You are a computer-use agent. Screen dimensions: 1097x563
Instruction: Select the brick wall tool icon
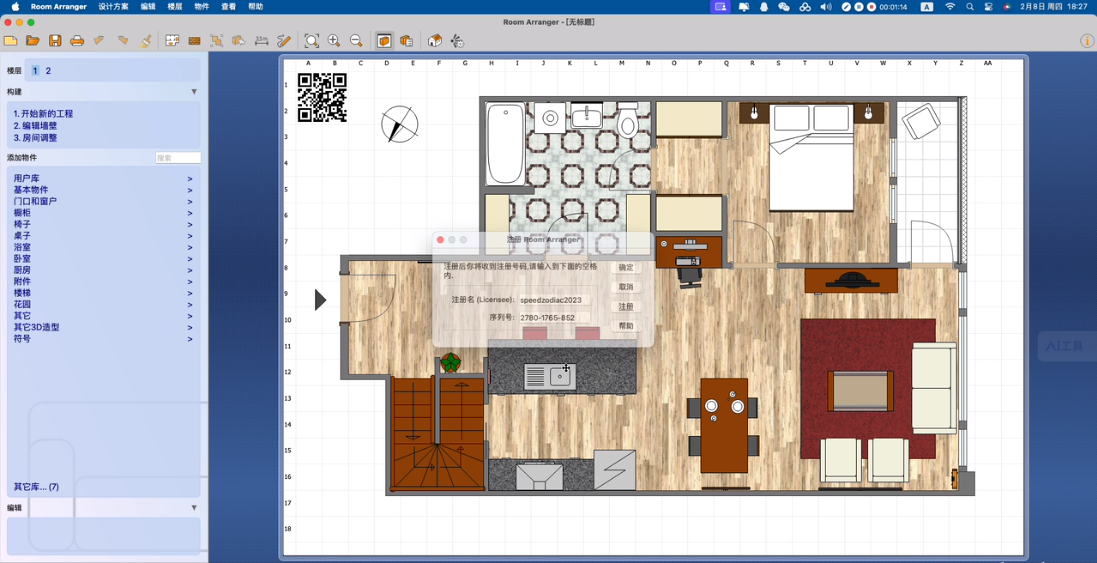pos(194,41)
